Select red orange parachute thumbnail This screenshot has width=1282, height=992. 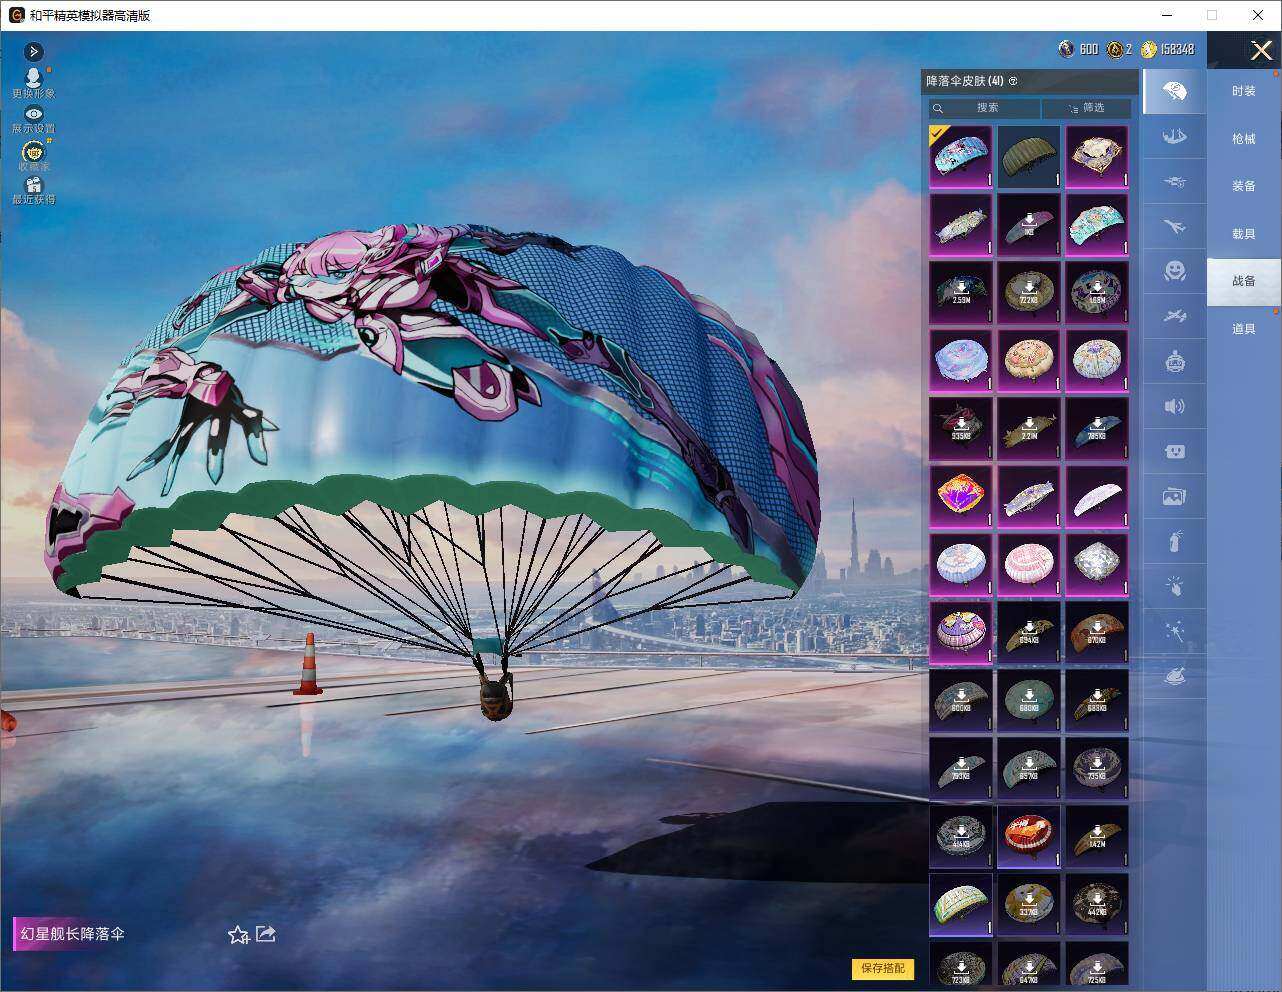(1029, 836)
